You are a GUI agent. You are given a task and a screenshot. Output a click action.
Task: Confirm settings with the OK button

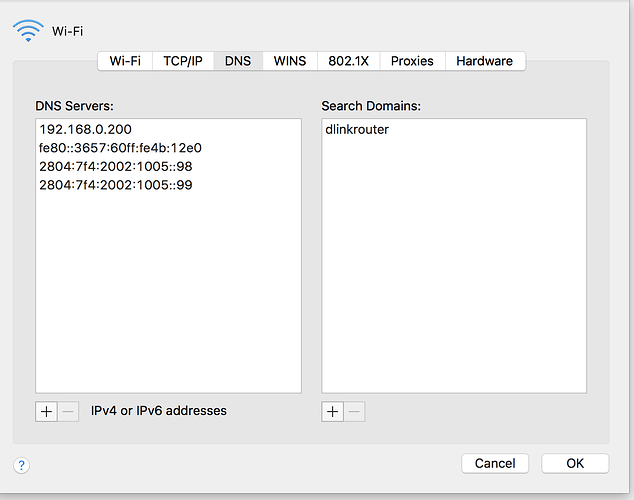575,463
